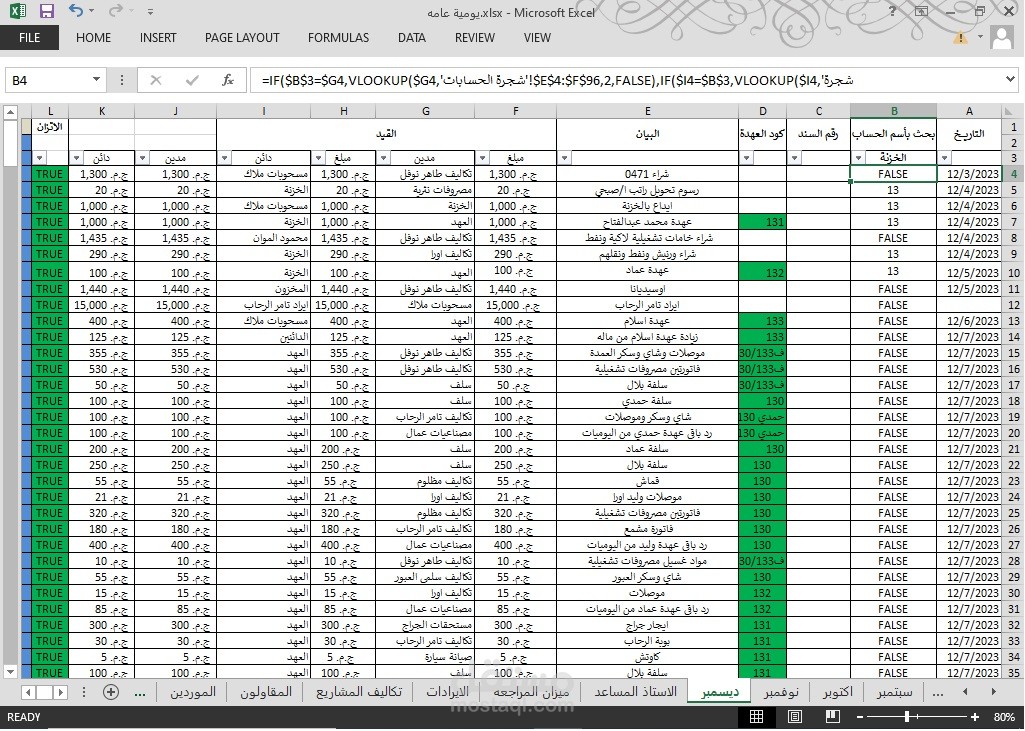The width and height of the screenshot is (1025, 731).
Task: Click inside the formula bar text
Action: tap(624, 80)
